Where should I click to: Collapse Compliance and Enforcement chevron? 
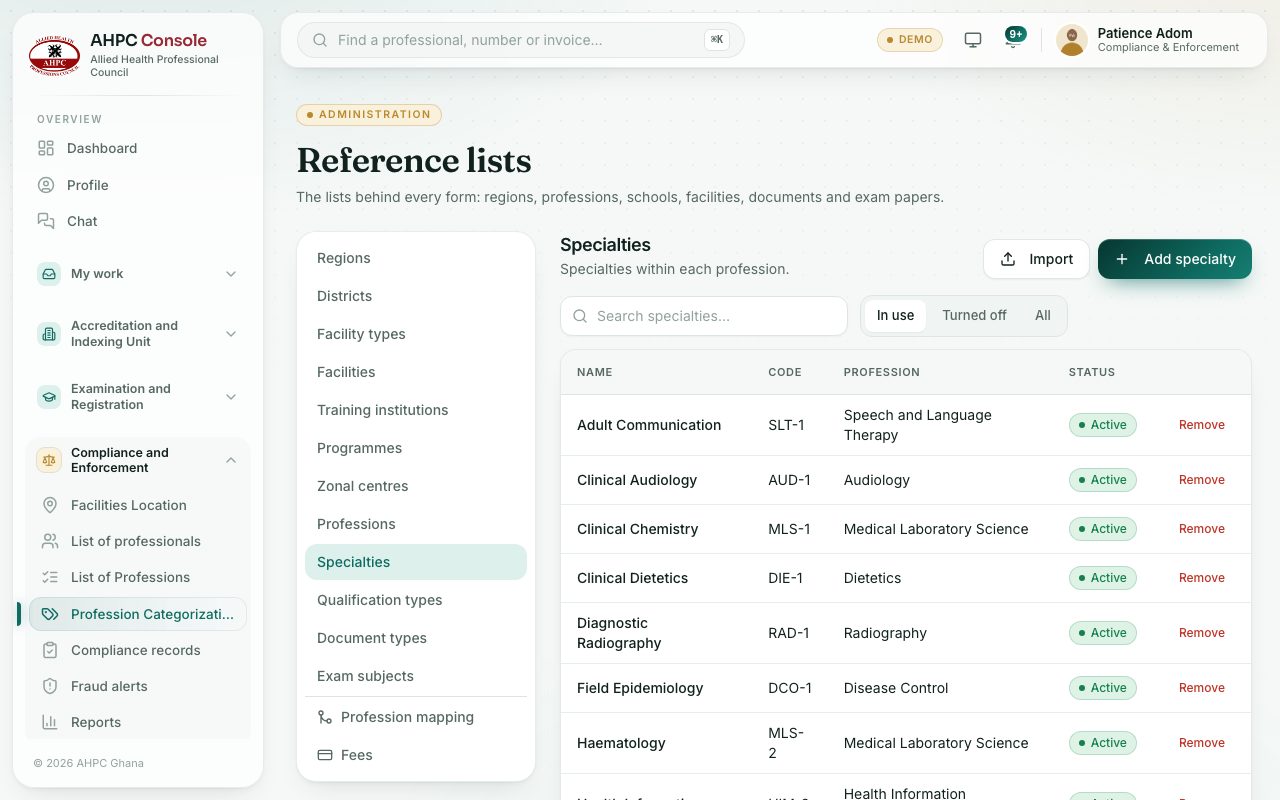231,460
